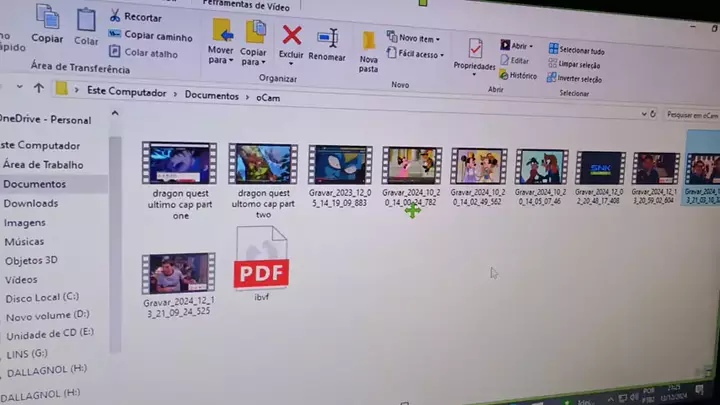Viewport: 720px width, 405px height.
Task: Click the Pesquisar em oCam search box
Action: coord(690,115)
